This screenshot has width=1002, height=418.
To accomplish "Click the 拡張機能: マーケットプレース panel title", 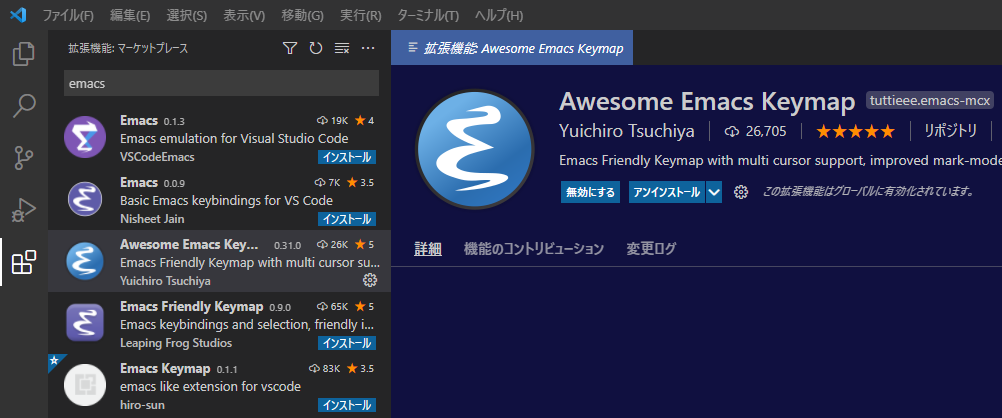I will click(128, 48).
